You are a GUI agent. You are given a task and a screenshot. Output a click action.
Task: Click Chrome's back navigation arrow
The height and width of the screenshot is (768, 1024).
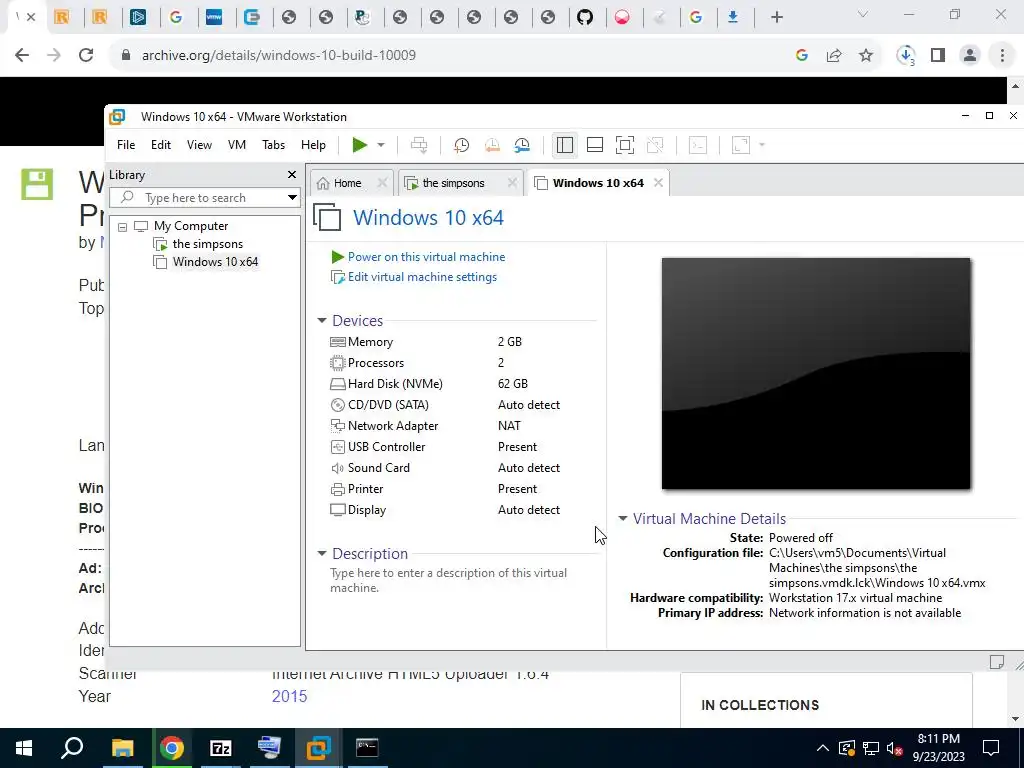pos(22,56)
